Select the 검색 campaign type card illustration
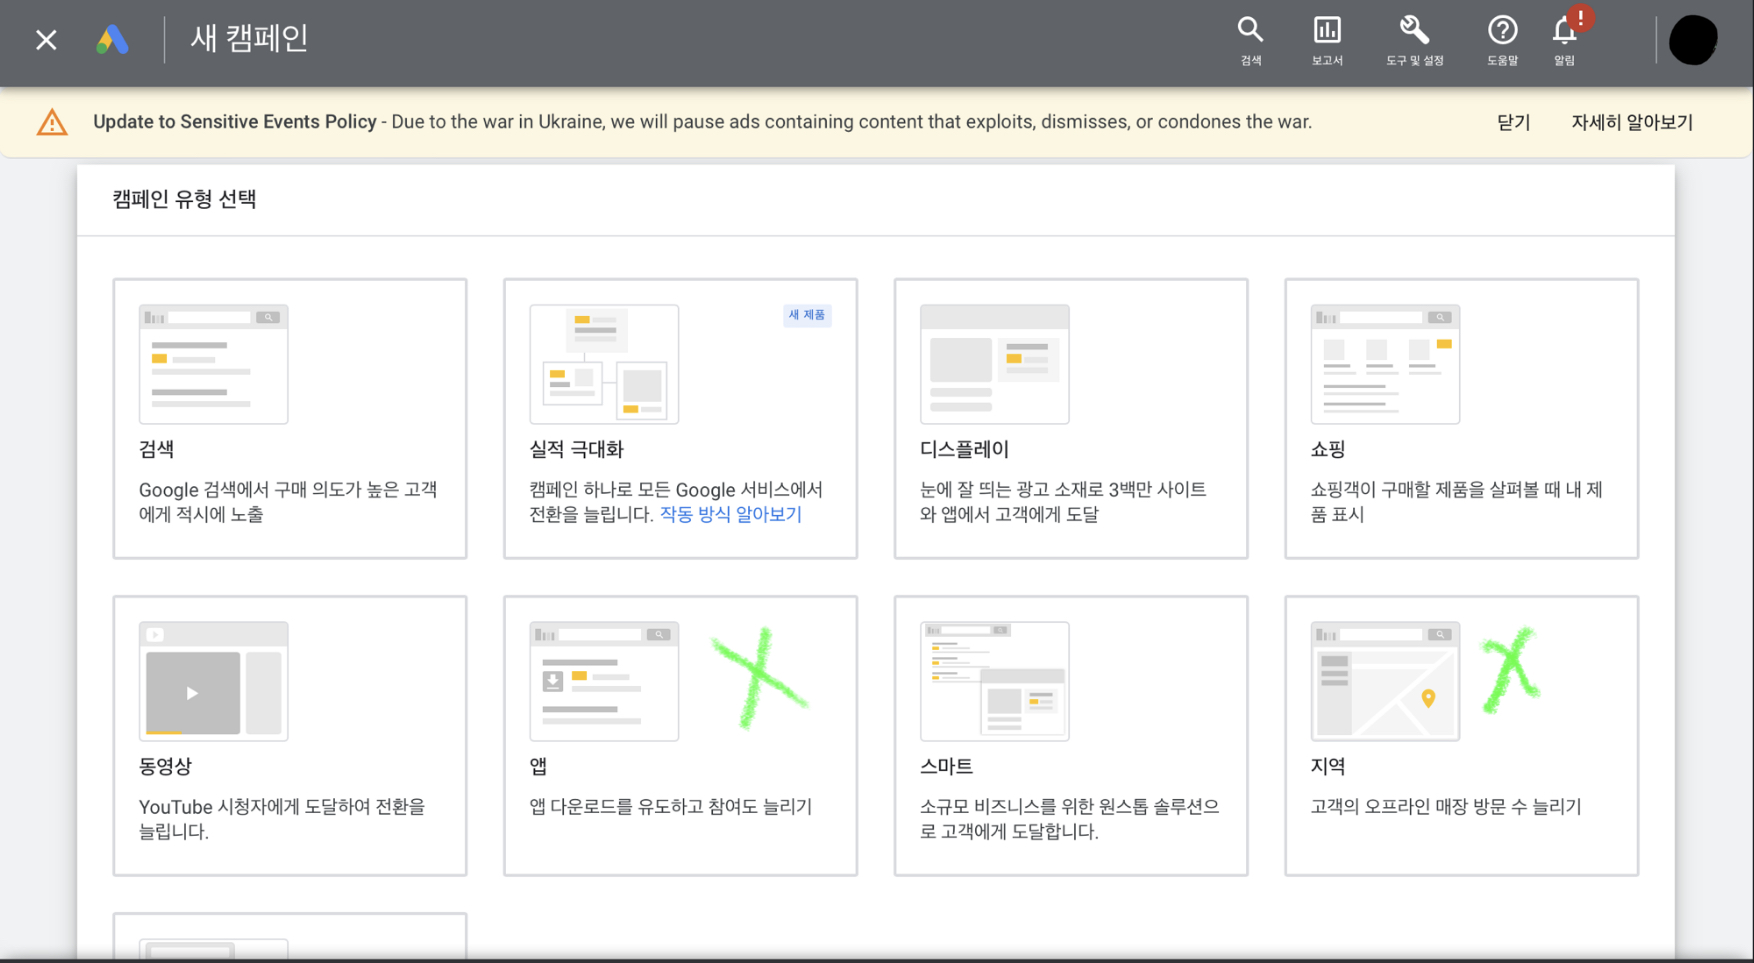 point(213,364)
